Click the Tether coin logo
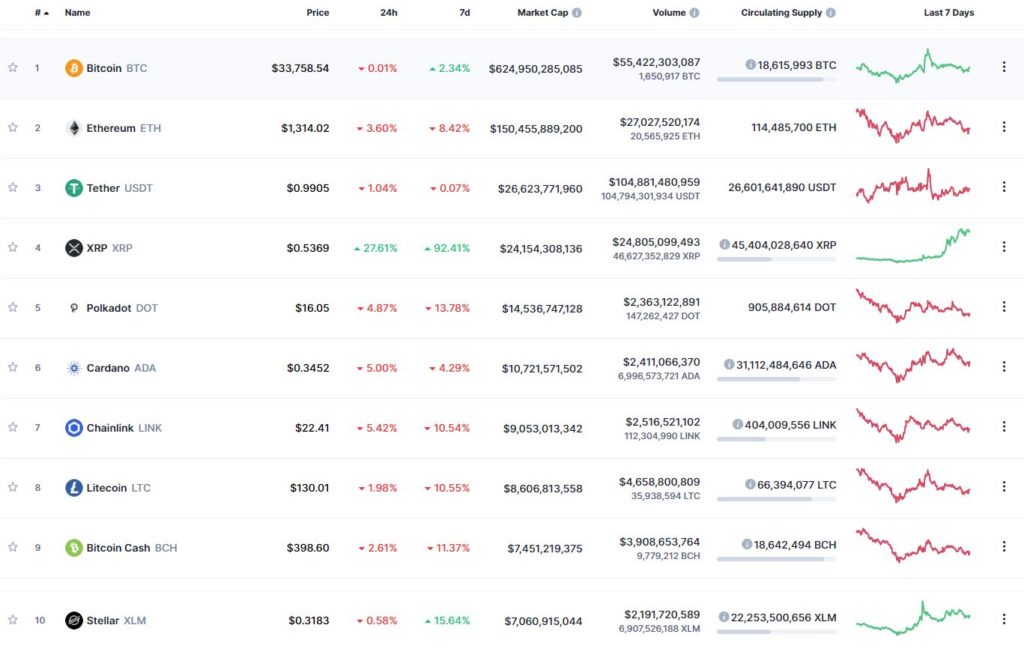The width and height of the screenshot is (1024, 649). pos(74,188)
